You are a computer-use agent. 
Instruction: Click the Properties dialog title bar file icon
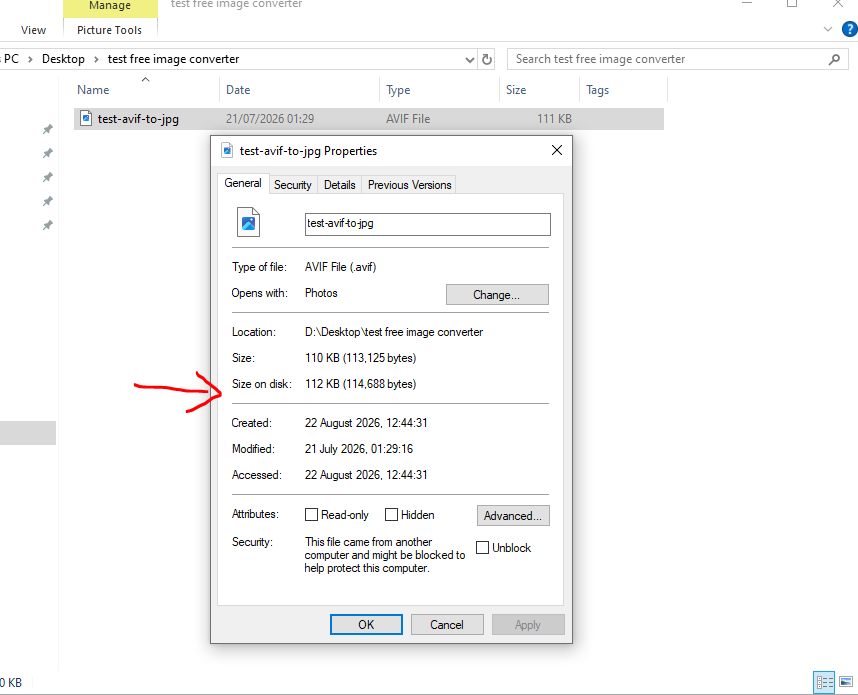227,150
